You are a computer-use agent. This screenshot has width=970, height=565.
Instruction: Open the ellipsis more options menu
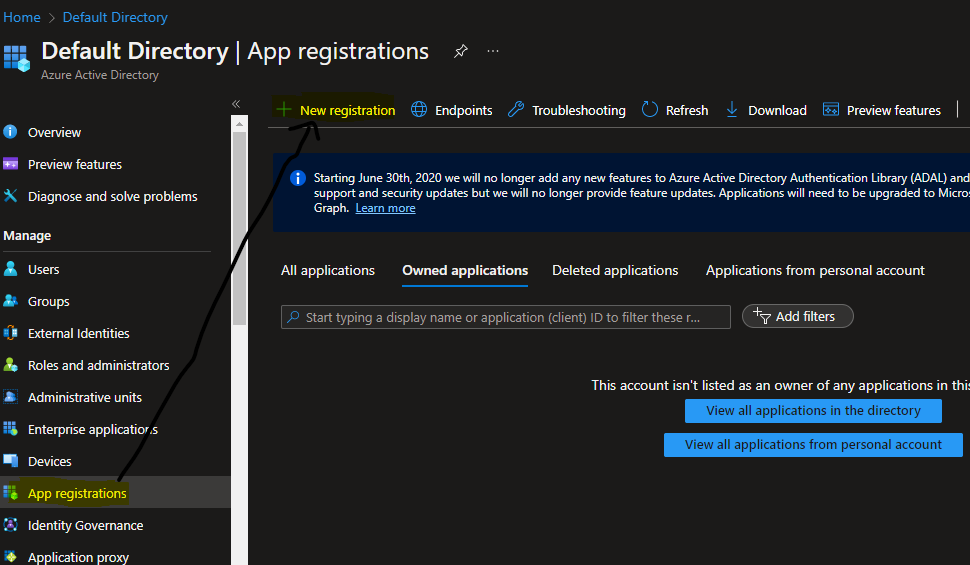(x=493, y=51)
